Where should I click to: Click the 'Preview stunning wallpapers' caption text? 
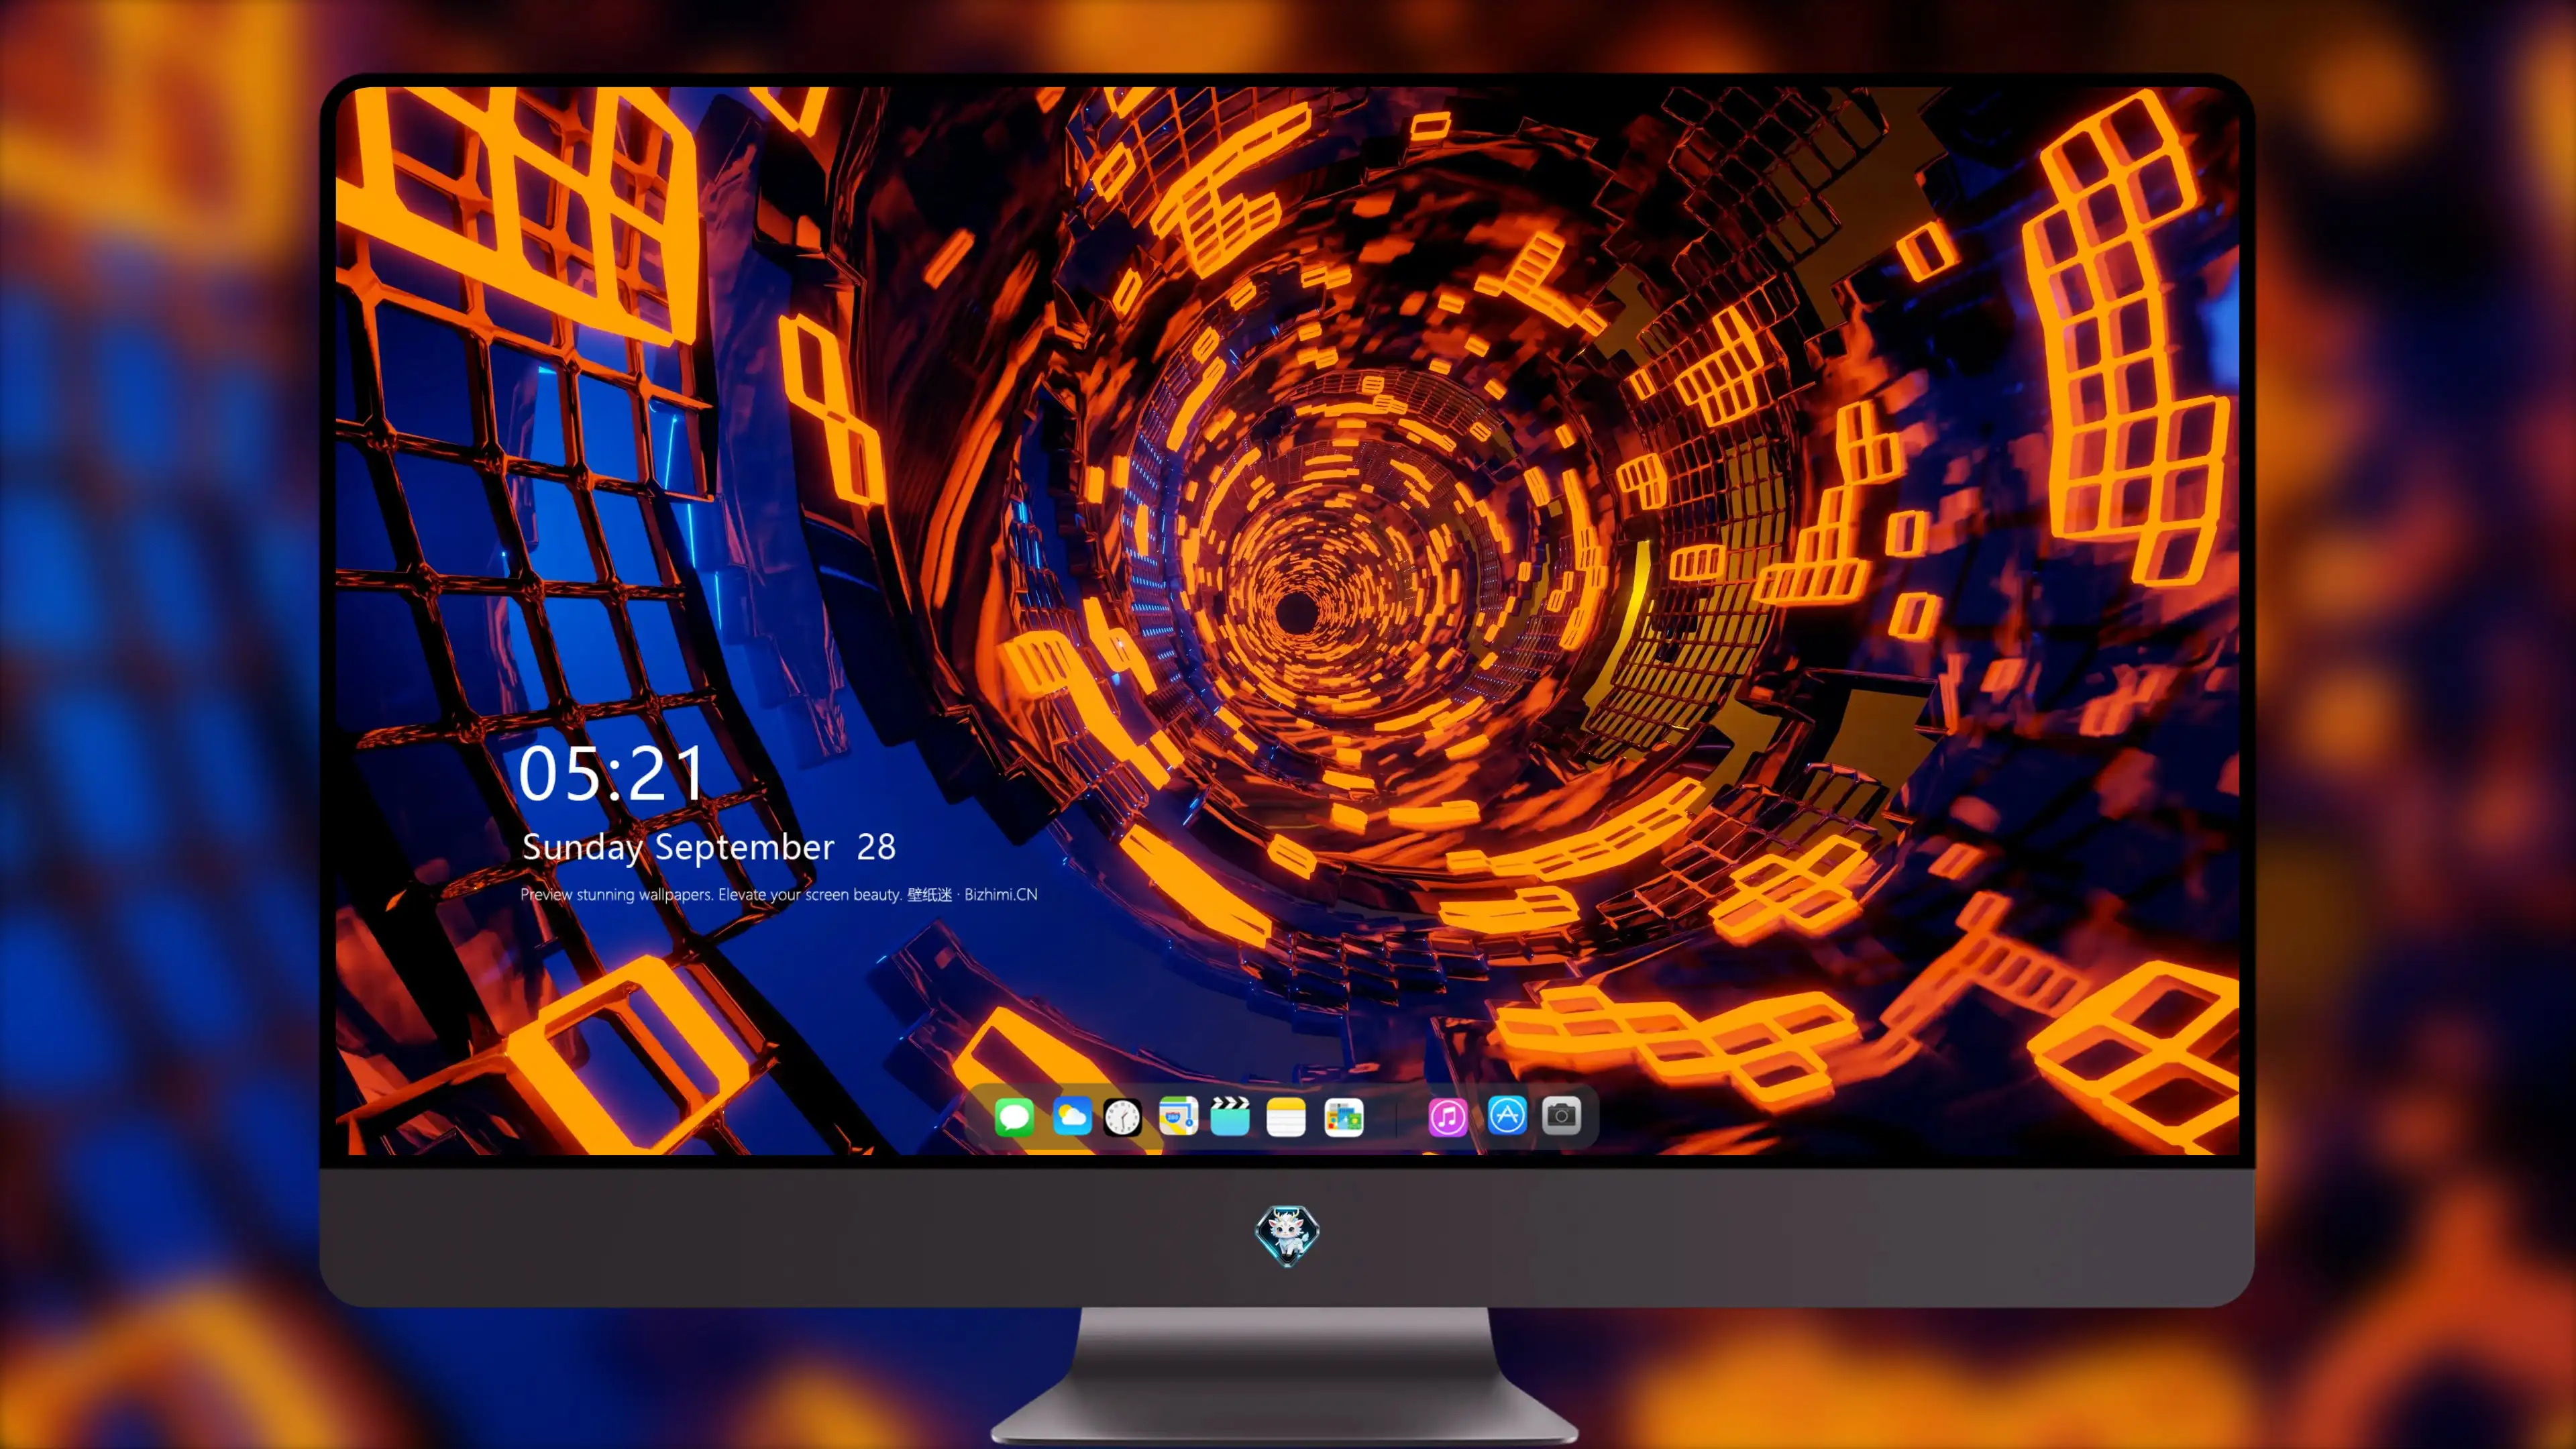coord(779,895)
